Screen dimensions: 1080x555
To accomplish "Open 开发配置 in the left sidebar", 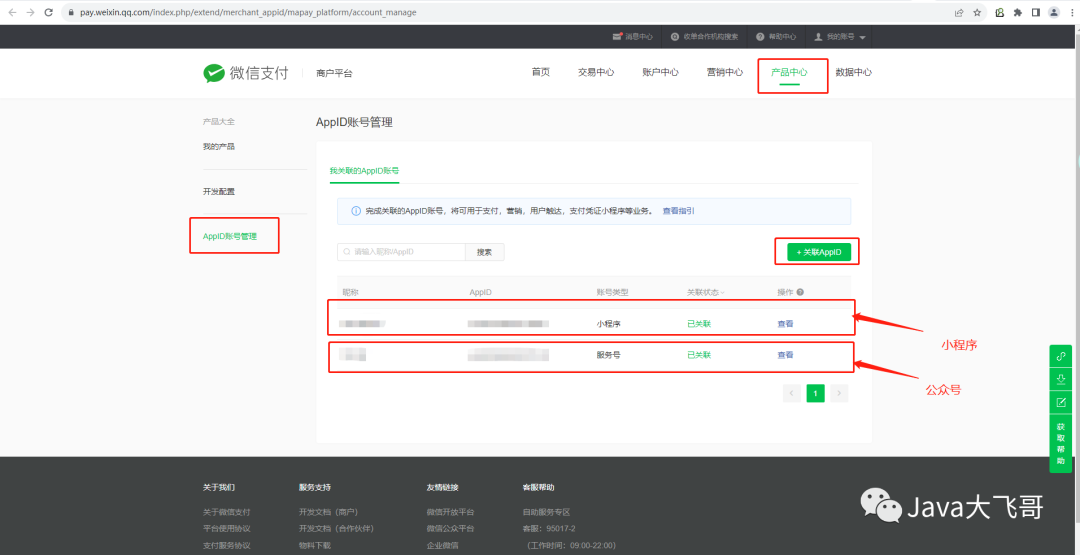I will coord(218,191).
